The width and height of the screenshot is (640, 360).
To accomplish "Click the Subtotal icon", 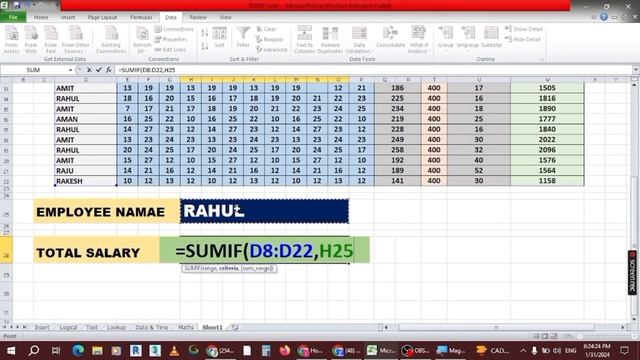I will (x=491, y=38).
